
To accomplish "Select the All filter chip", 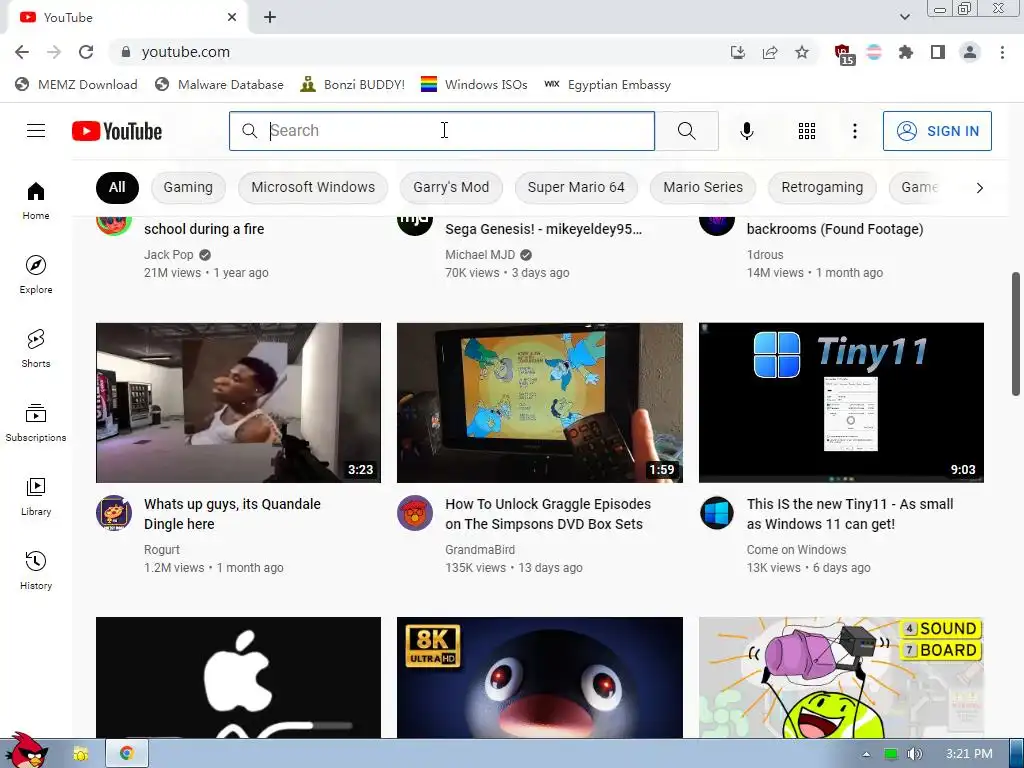I will (117, 187).
